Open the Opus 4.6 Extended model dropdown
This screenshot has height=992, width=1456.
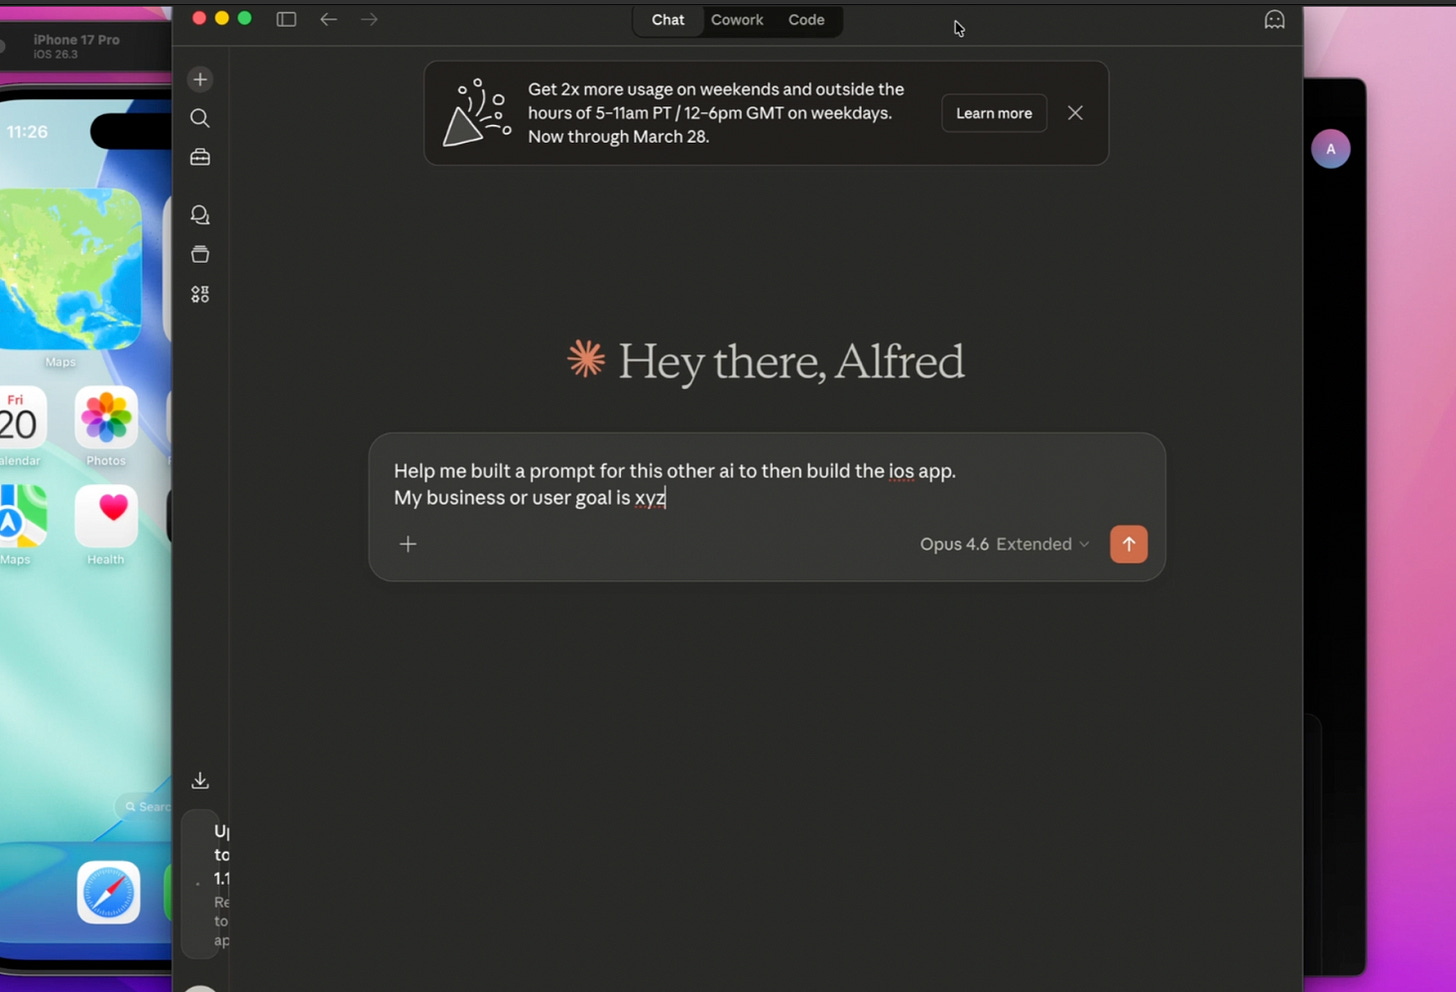(1004, 544)
